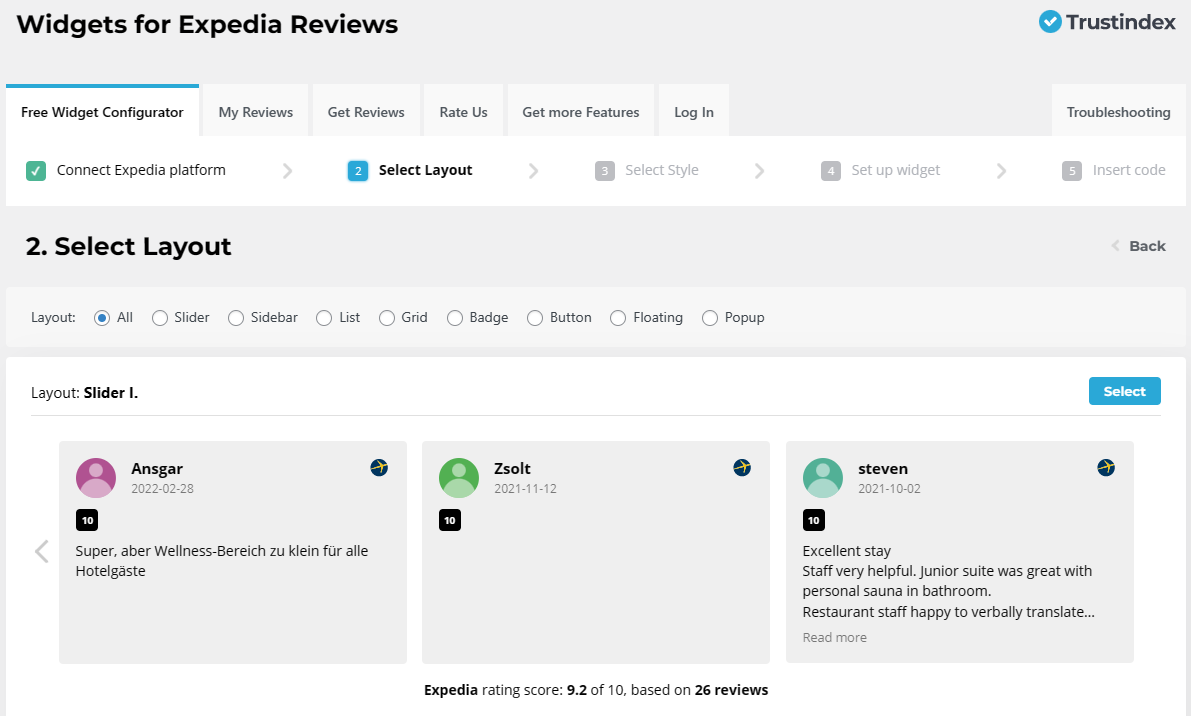This screenshot has width=1191, height=716.
Task: Open the Troubleshooting tab
Action: [x=1119, y=112]
